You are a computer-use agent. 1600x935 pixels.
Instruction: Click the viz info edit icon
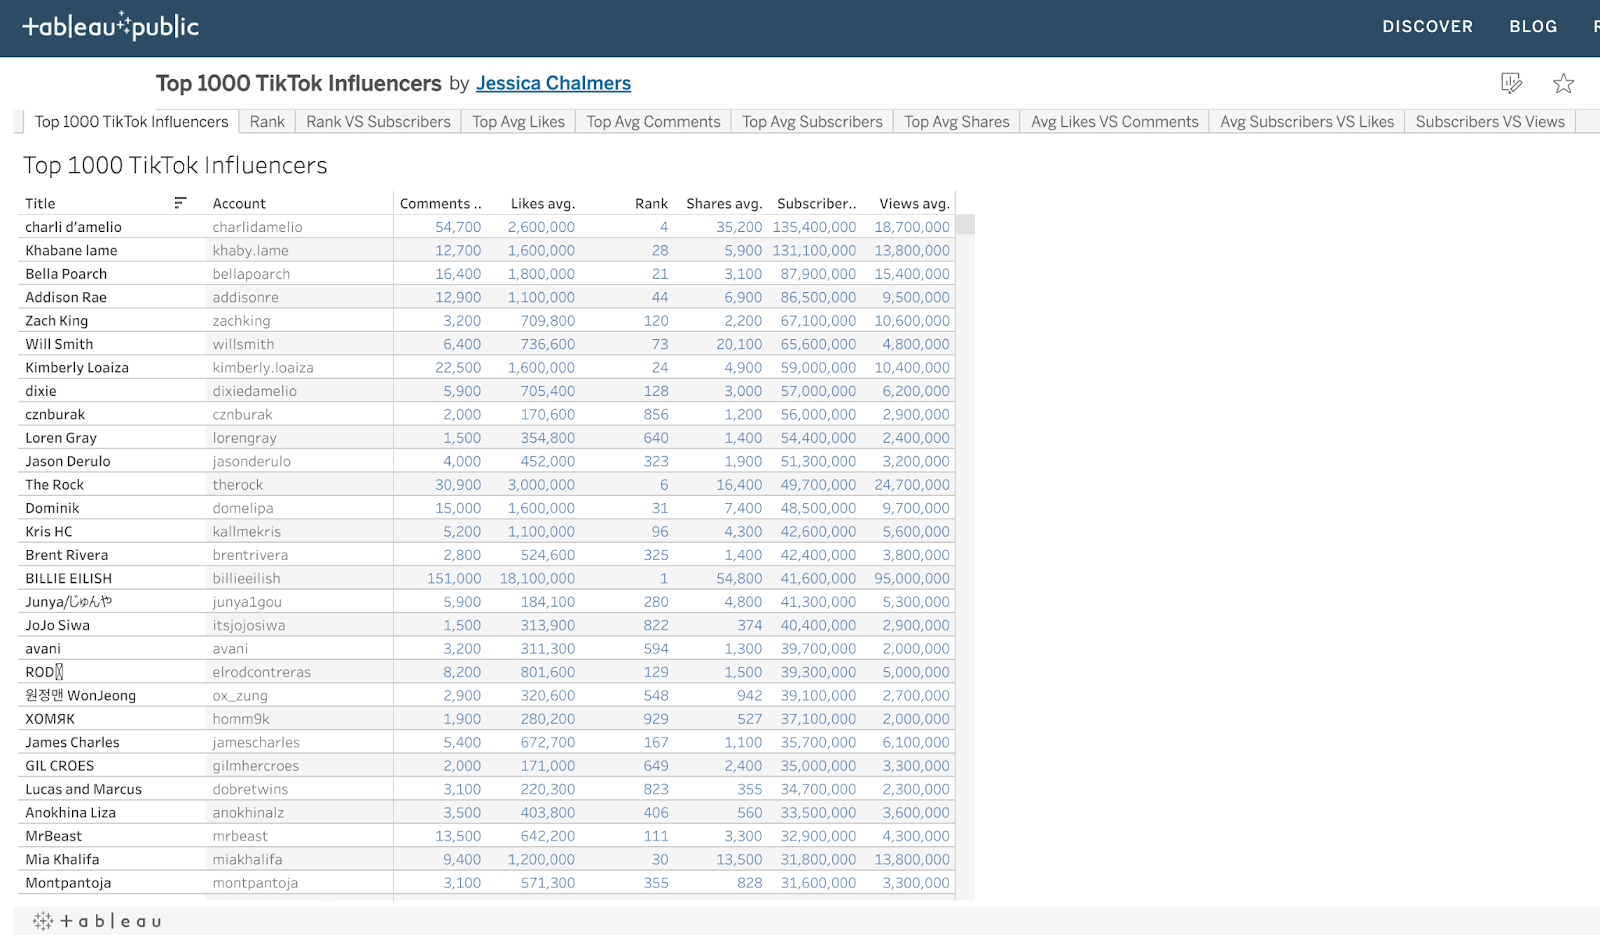[1511, 83]
